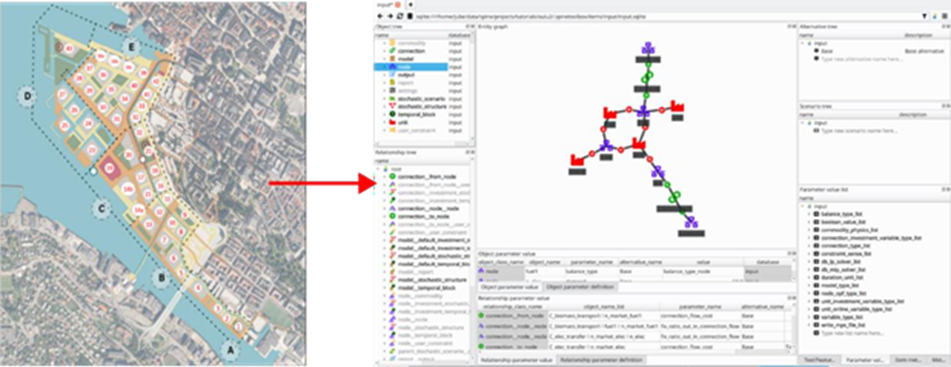The width and height of the screenshot is (951, 367).
Task: Click the back navigation arrow
Action: coord(380,16)
